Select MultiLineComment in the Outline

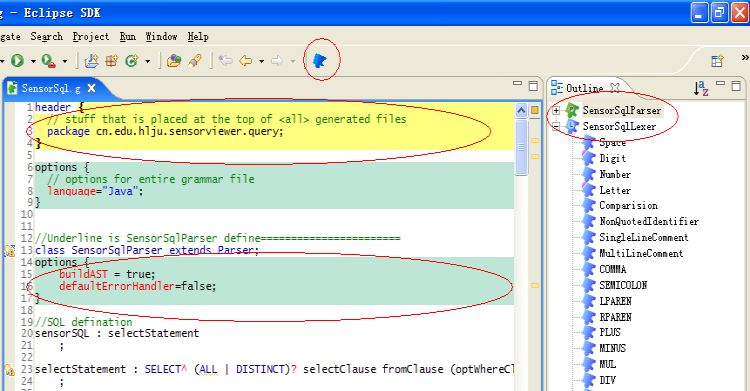tap(641, 253)
